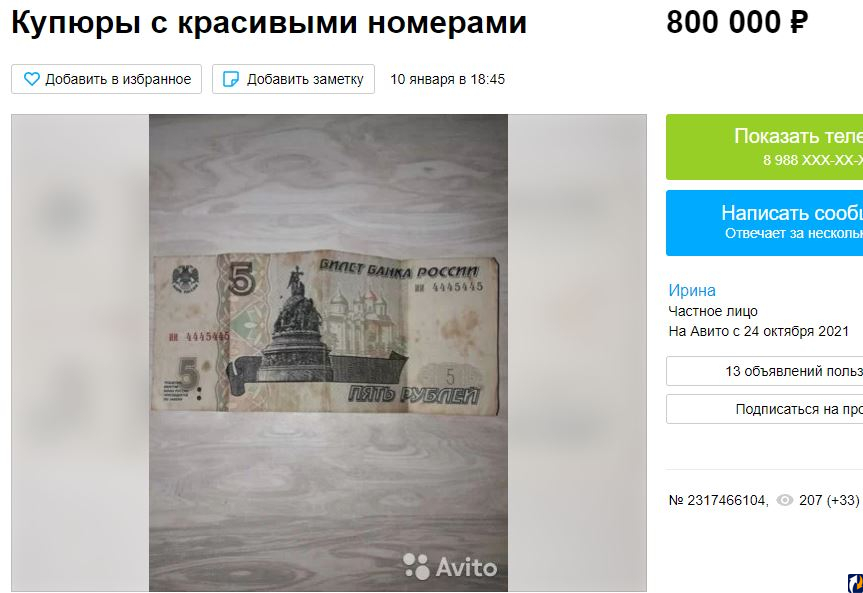The width and height of the screenshot is (863, 593).
Task: Click the Частное лицо label
Action: [x=713, y=311]
